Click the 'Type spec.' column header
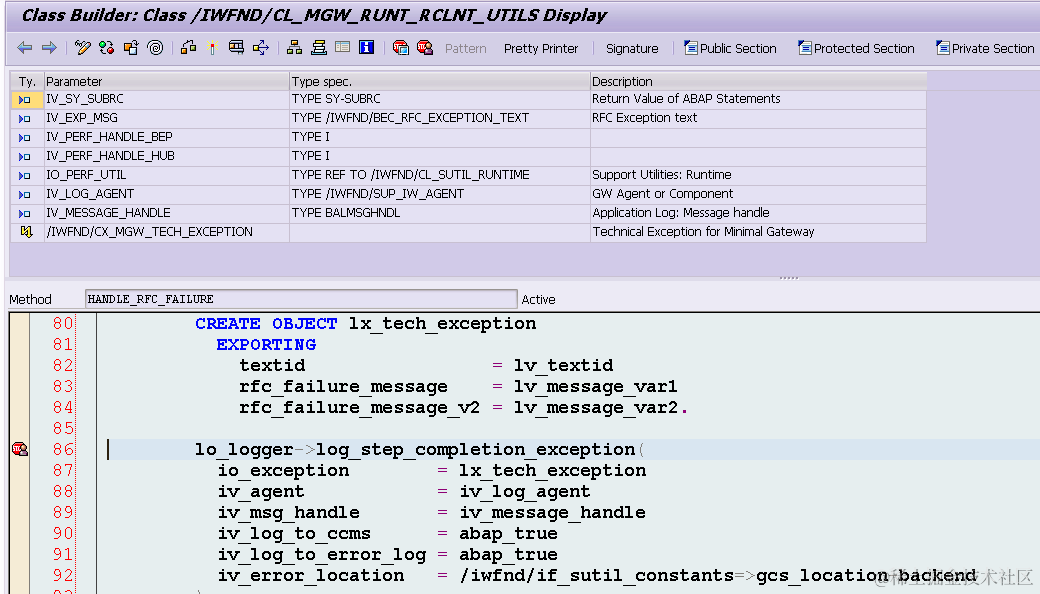 pyautogui.click(x=440, y=82)
